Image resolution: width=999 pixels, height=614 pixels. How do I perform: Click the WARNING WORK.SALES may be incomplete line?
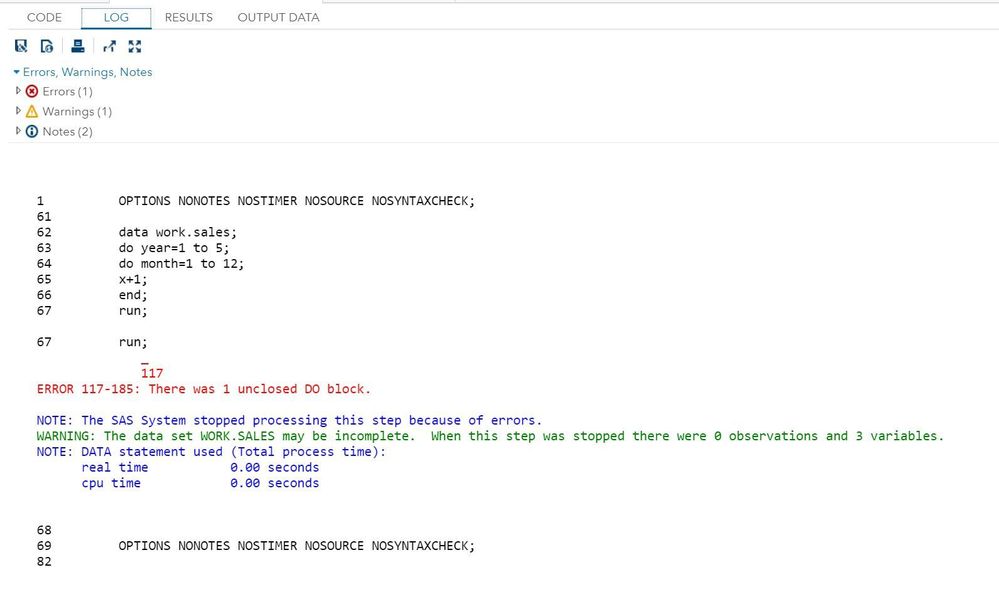(x=490, y=436)
